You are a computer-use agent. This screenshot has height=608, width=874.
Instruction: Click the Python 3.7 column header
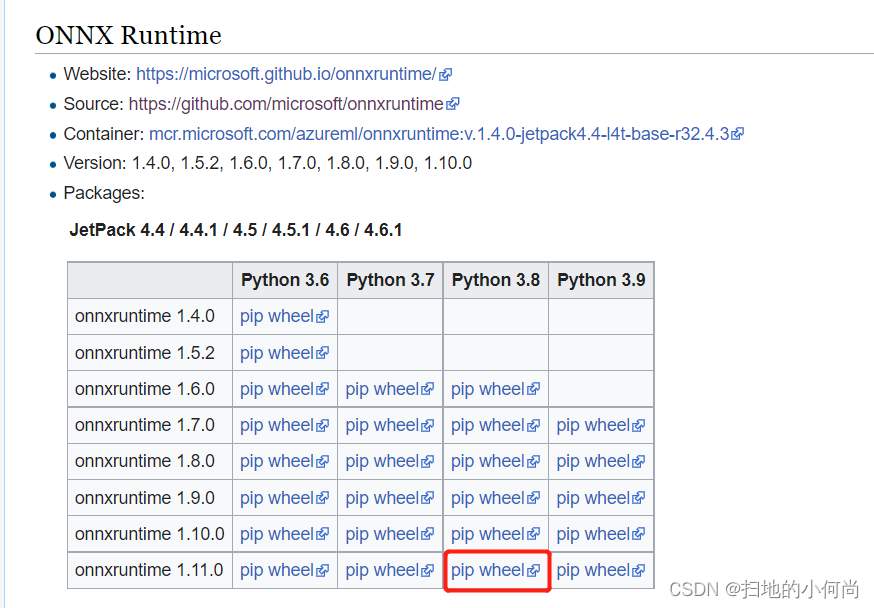tap(390, 280)
